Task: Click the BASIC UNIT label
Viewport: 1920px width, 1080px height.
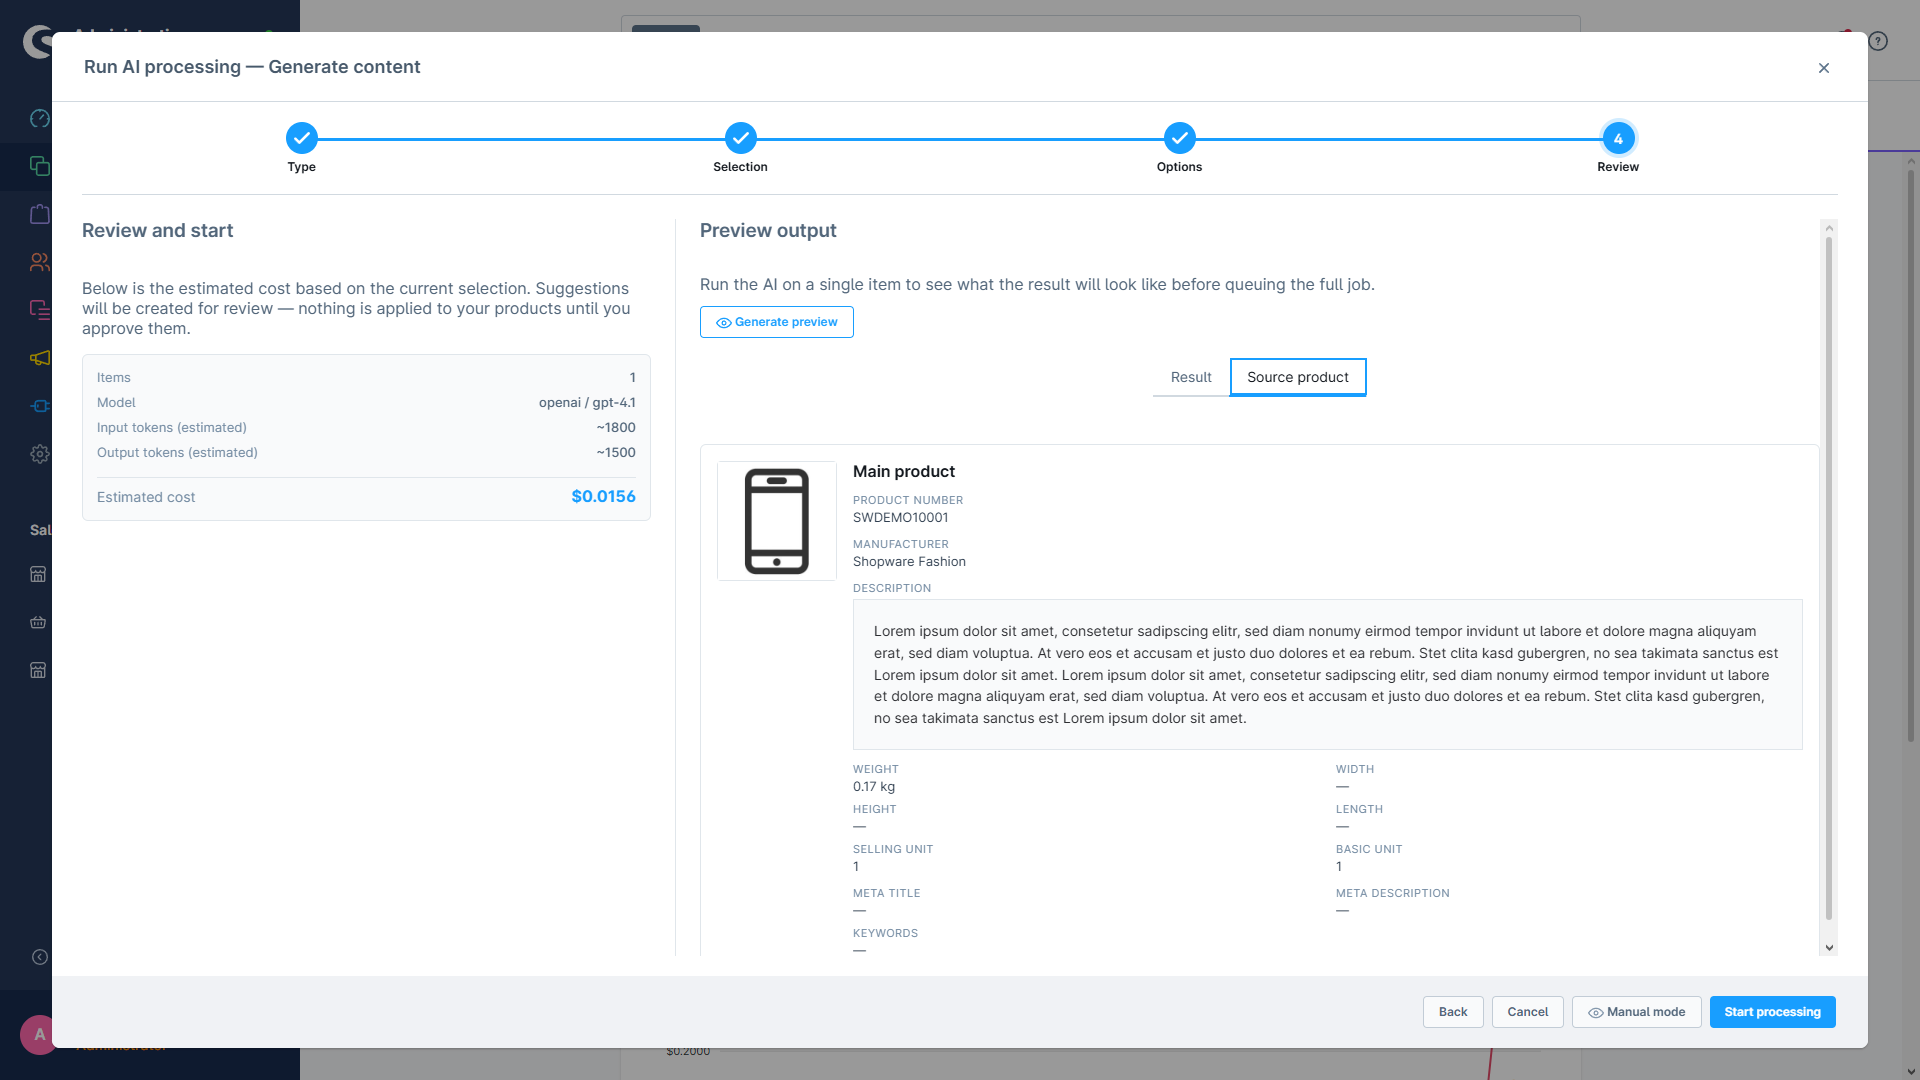Action: (1369, 850)
